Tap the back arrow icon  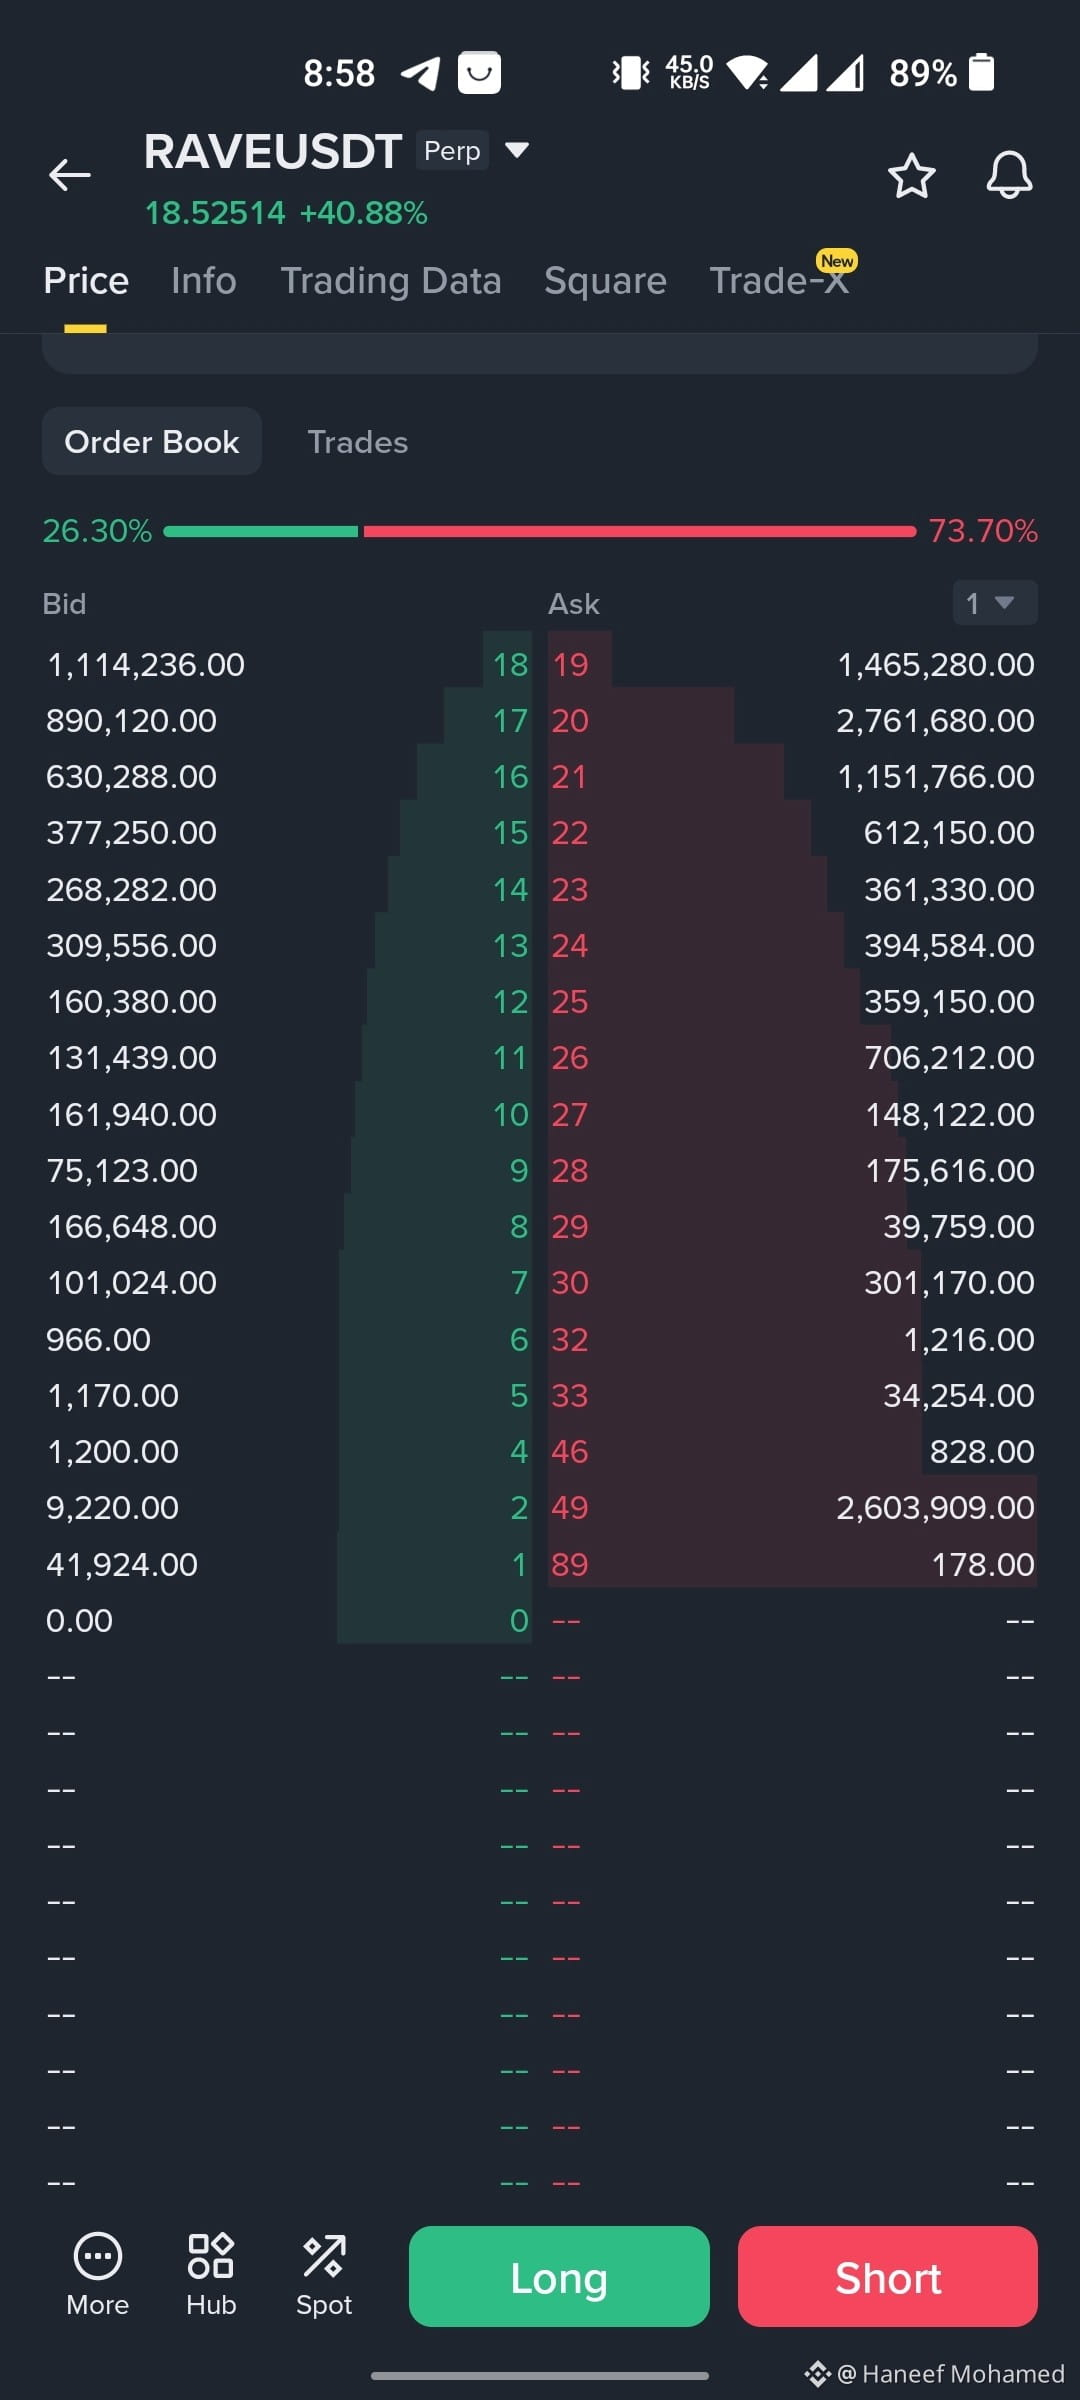tap(70, 175)
